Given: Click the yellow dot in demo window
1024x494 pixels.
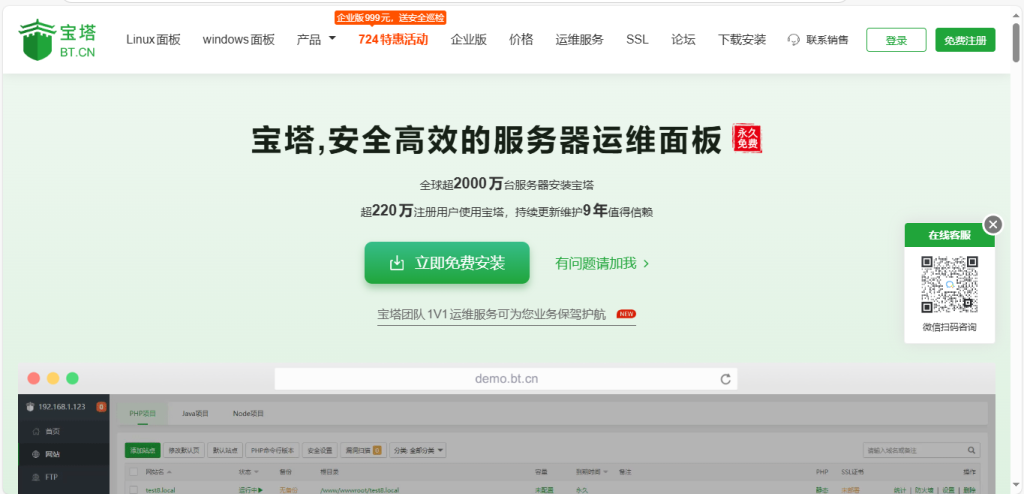Looking at the screenshot, I should 53,378.
